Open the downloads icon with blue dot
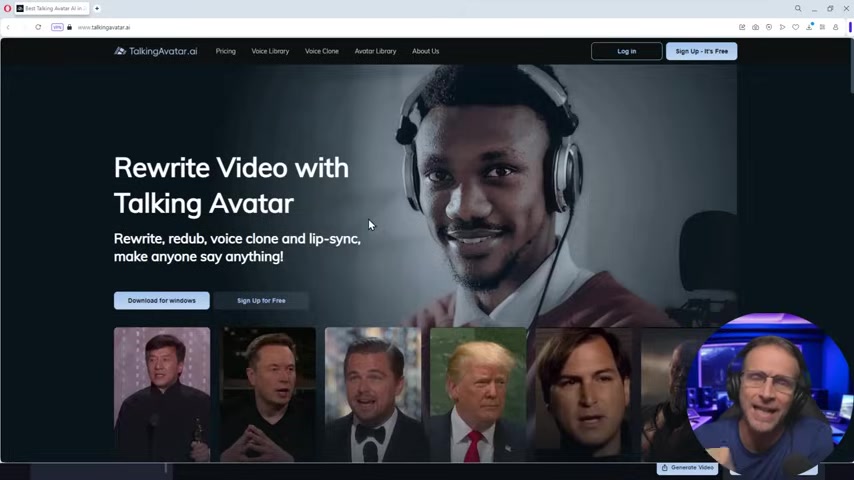Viewport: 854px width, 480px height. [x=809, y=27]
